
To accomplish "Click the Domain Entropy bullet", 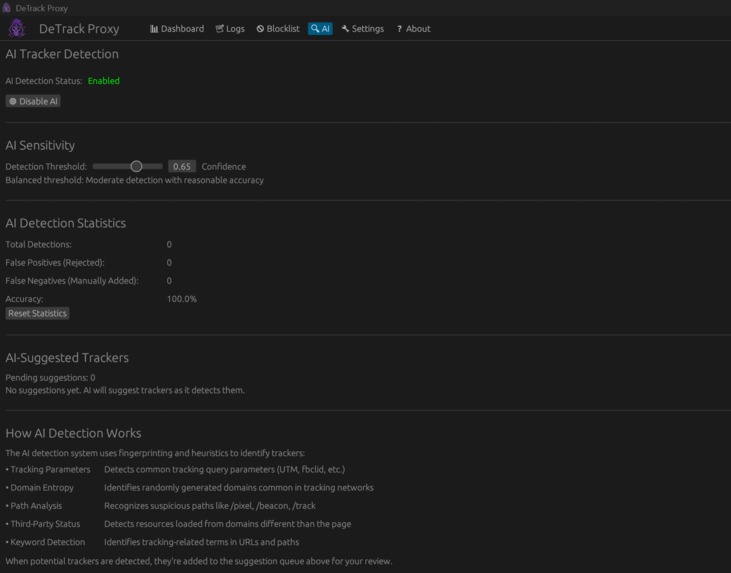I will click(40, 488).
